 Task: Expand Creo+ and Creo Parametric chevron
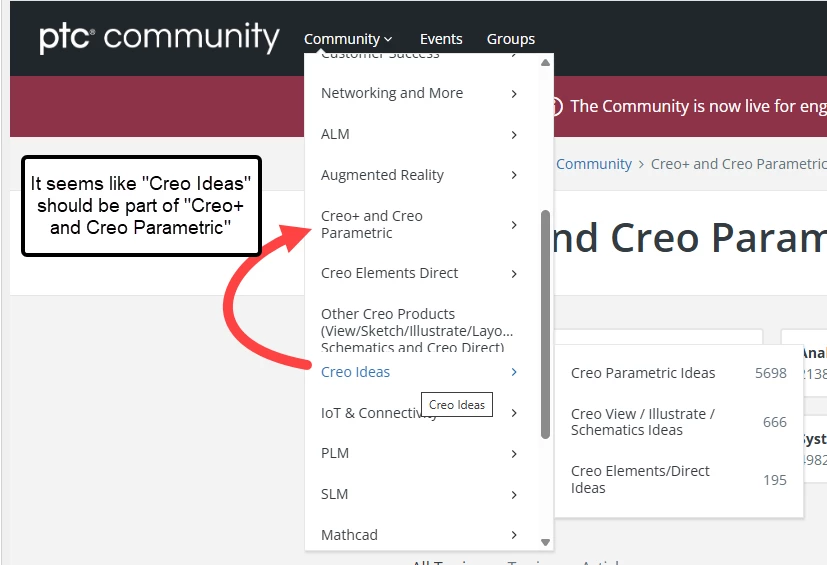[514, 225]
